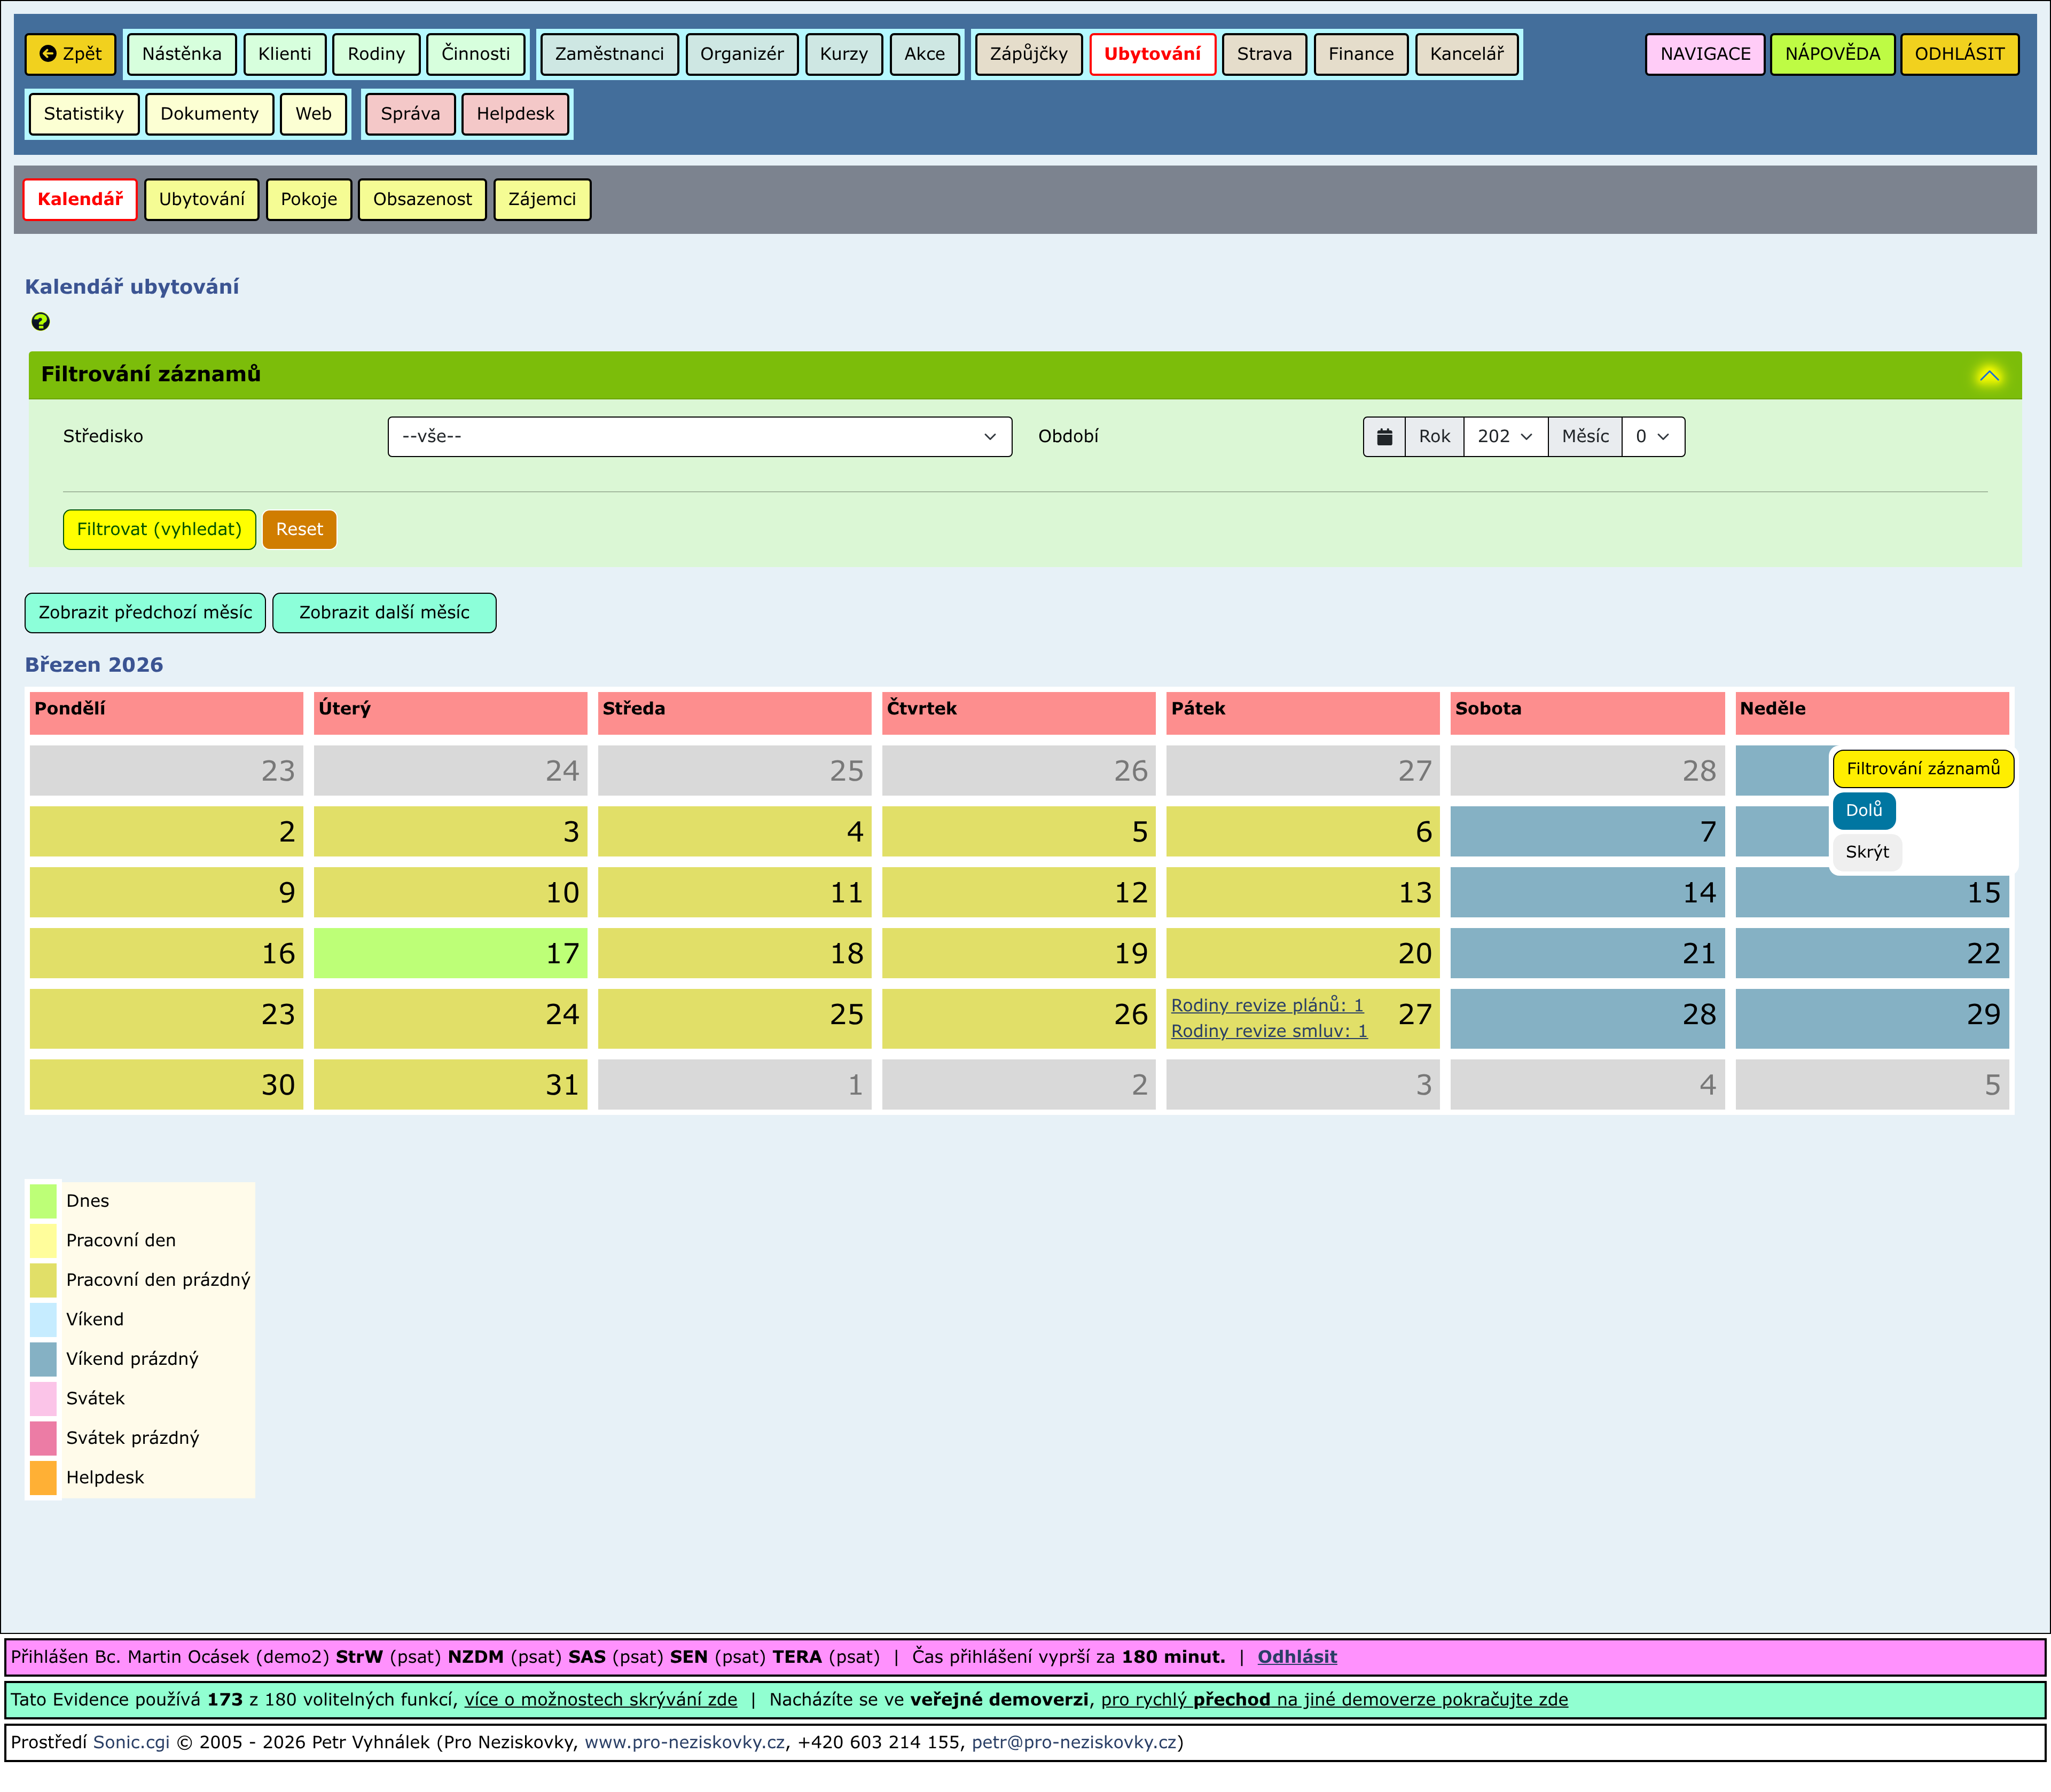Show the previous month
The width and height of the screenshot is (2051, 1792).
(x=145, y=613)
